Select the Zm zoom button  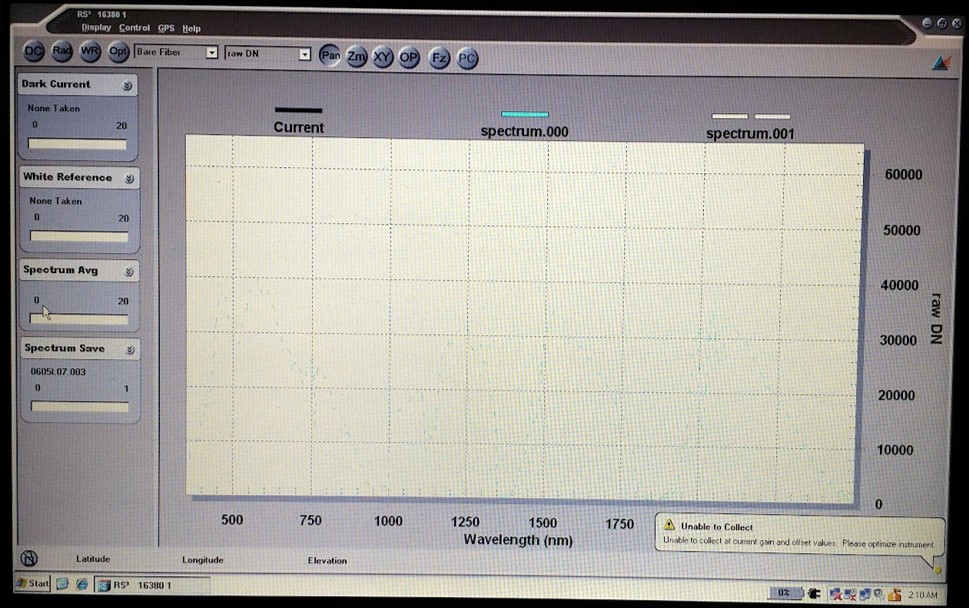[357, 57]
